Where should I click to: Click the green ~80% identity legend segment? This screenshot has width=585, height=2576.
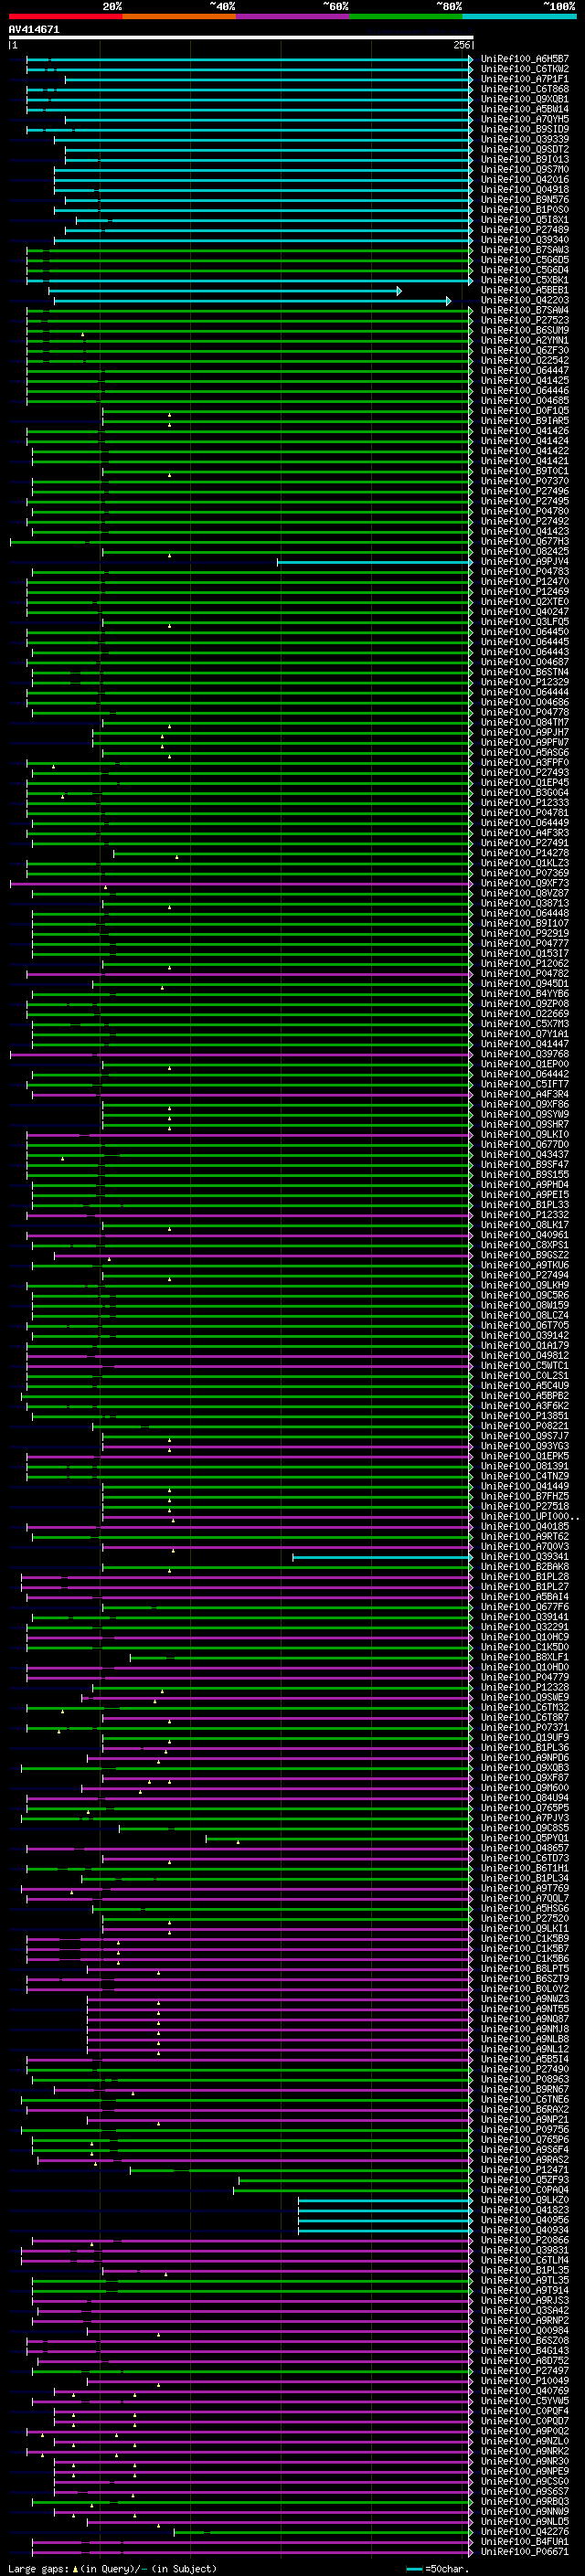(405, 16)
